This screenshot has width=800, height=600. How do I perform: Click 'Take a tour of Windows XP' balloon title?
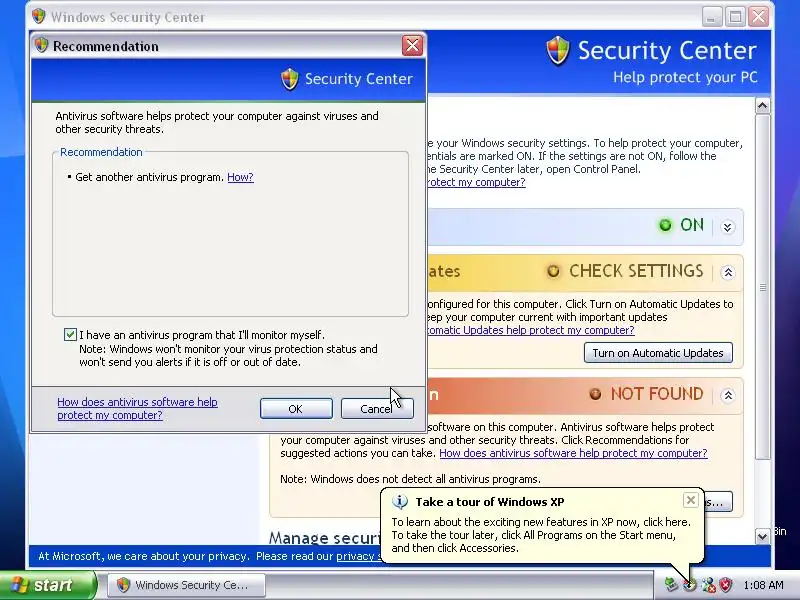490,502
